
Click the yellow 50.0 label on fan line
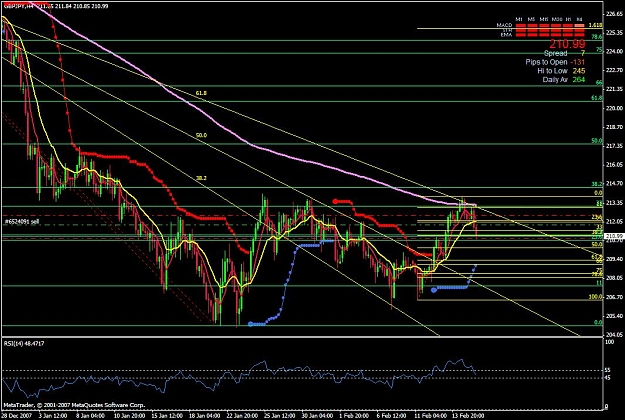click(x=201, y=135)
